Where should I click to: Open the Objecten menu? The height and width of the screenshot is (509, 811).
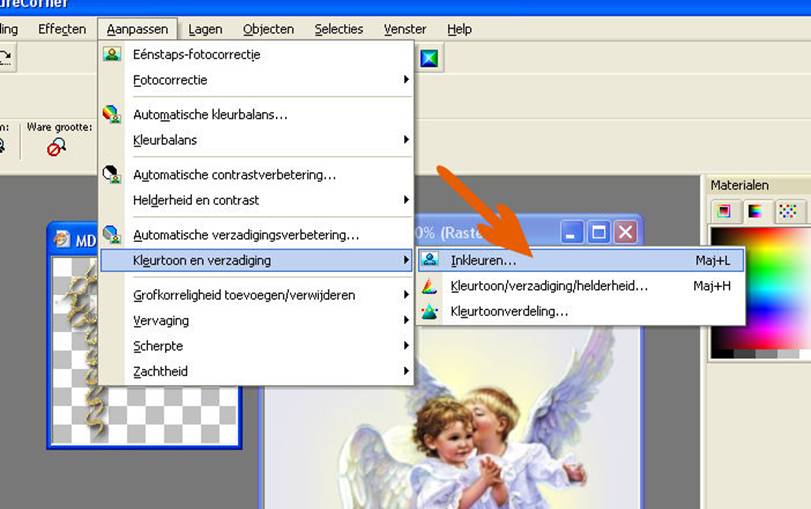pyautogui.click(x=268, y=29)
